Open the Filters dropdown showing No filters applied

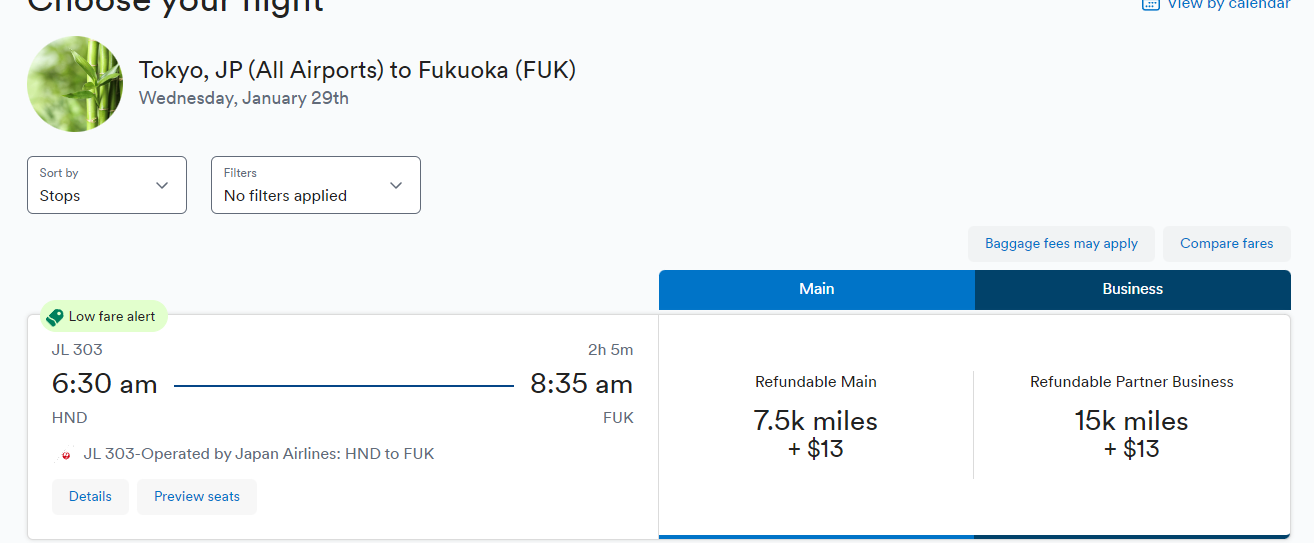click(x=316, y=185)
